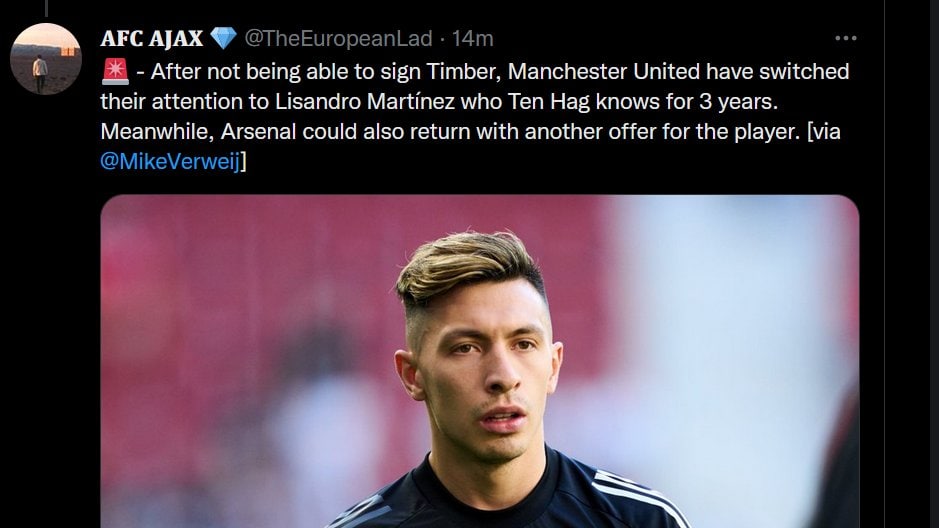
Task: Visit the @TheEuropeanLad handle link
Action: pos(338,39)
